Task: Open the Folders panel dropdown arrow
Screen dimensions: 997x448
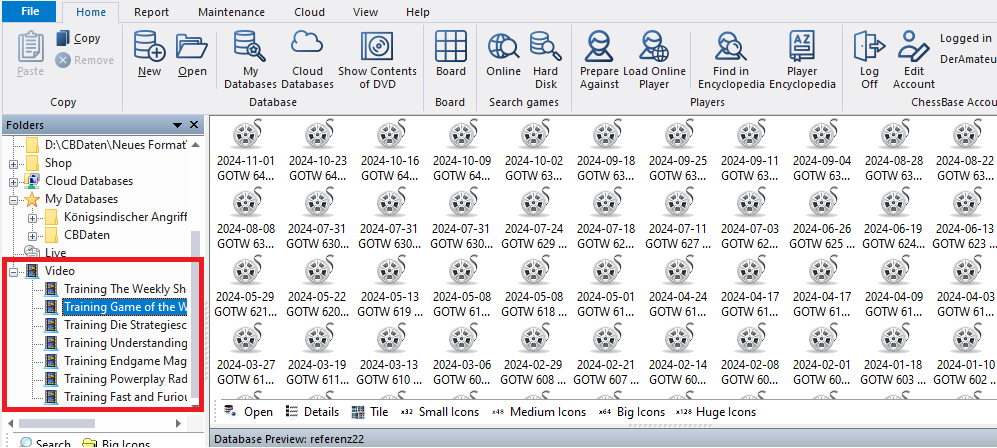Action: pos(177,125)
